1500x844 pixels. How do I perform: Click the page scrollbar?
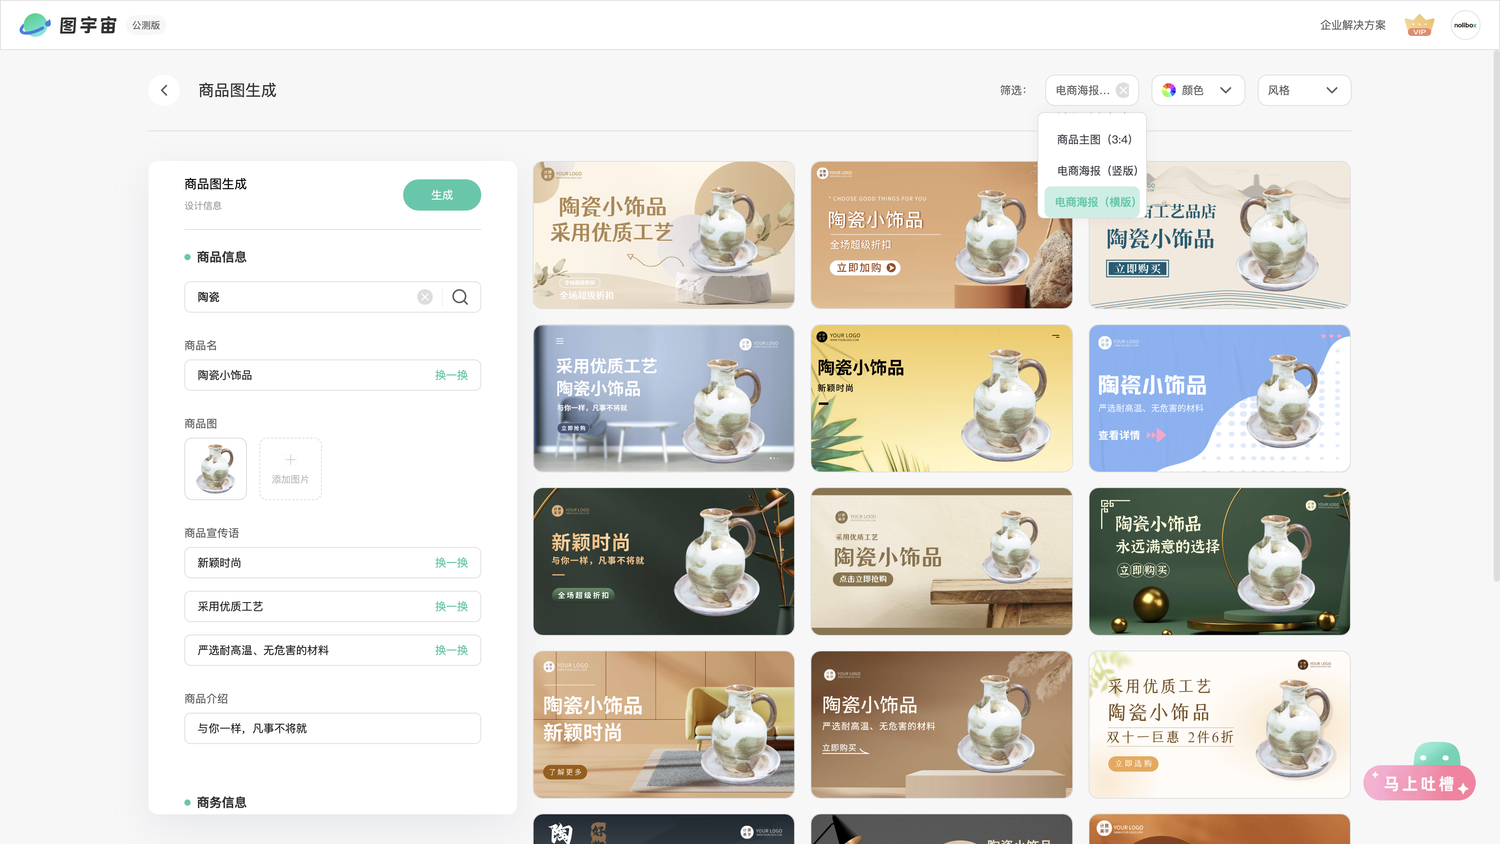coord(1495,315)
